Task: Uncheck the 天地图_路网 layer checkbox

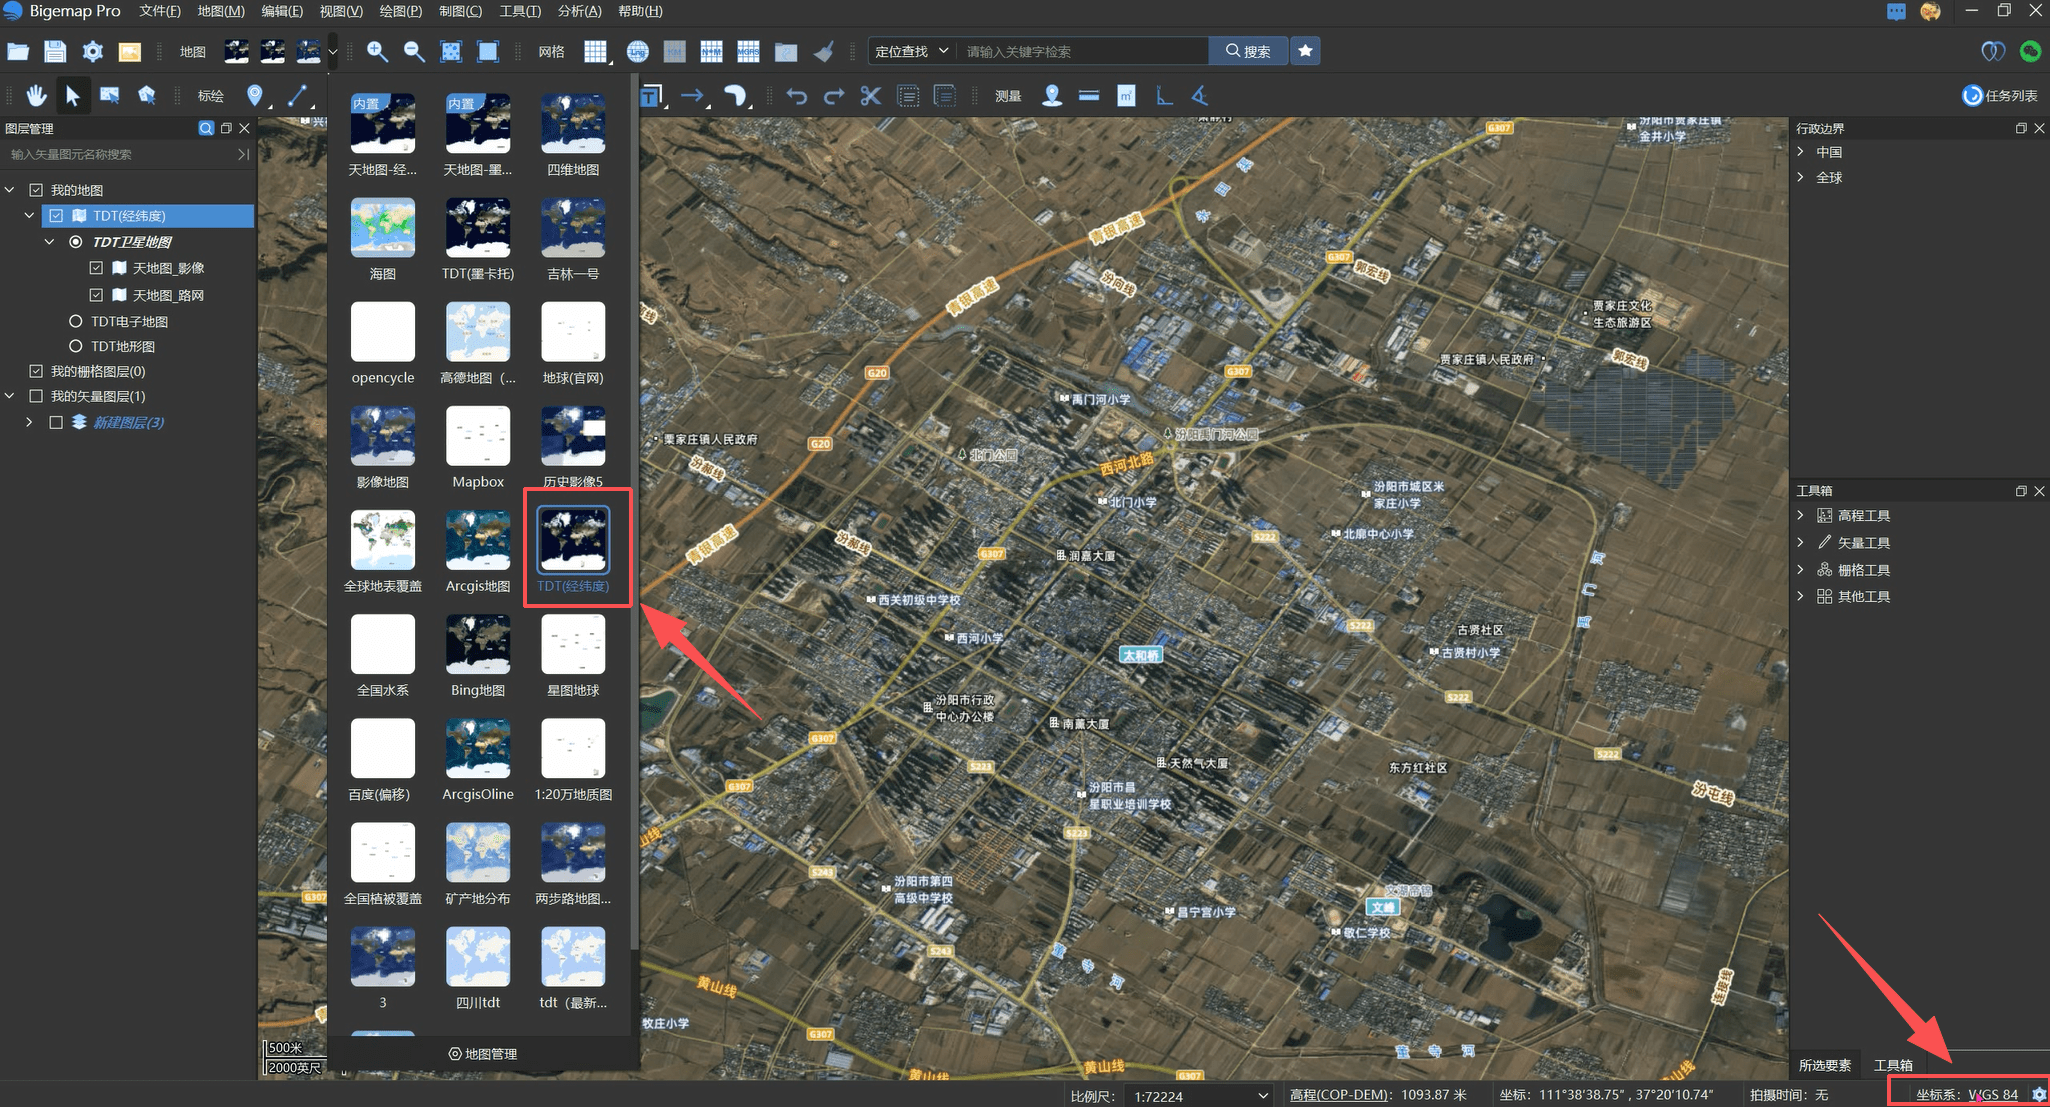Action: [x=96, y=295]
